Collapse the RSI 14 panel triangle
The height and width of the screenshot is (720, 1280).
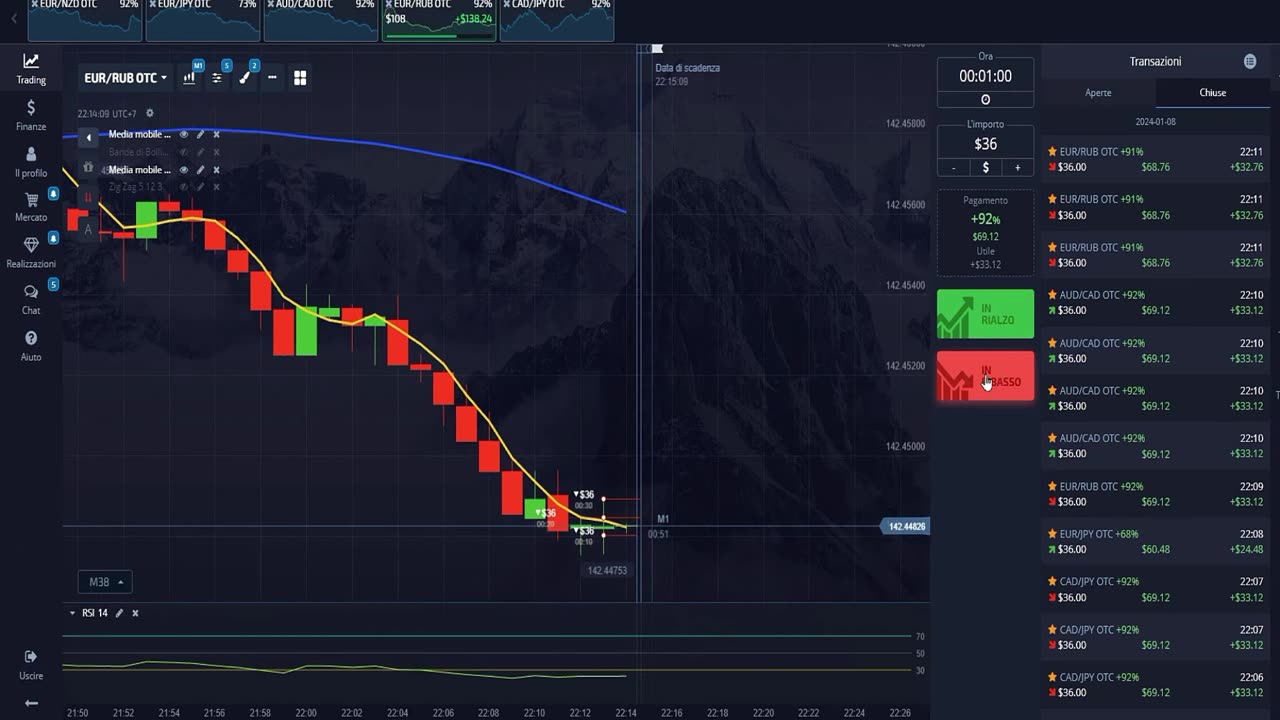72,613
